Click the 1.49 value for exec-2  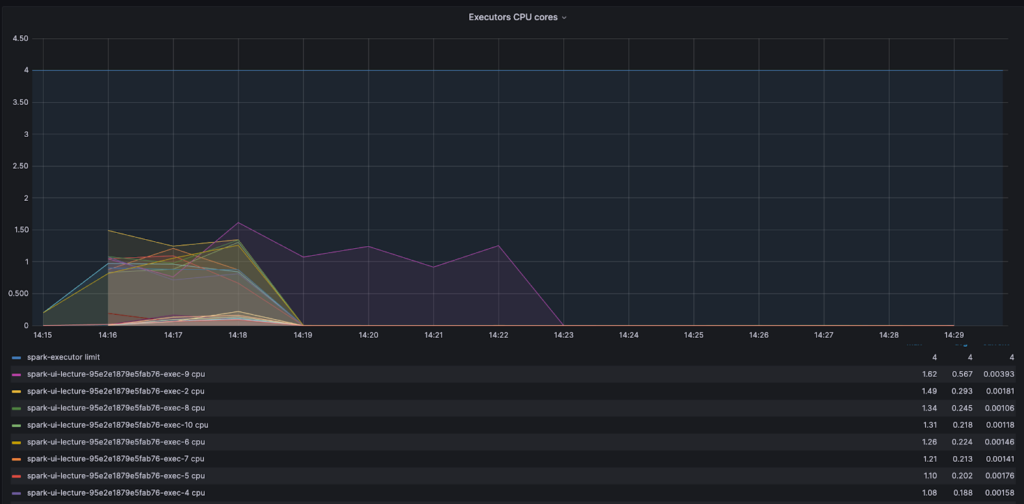(x=929, y=391)
